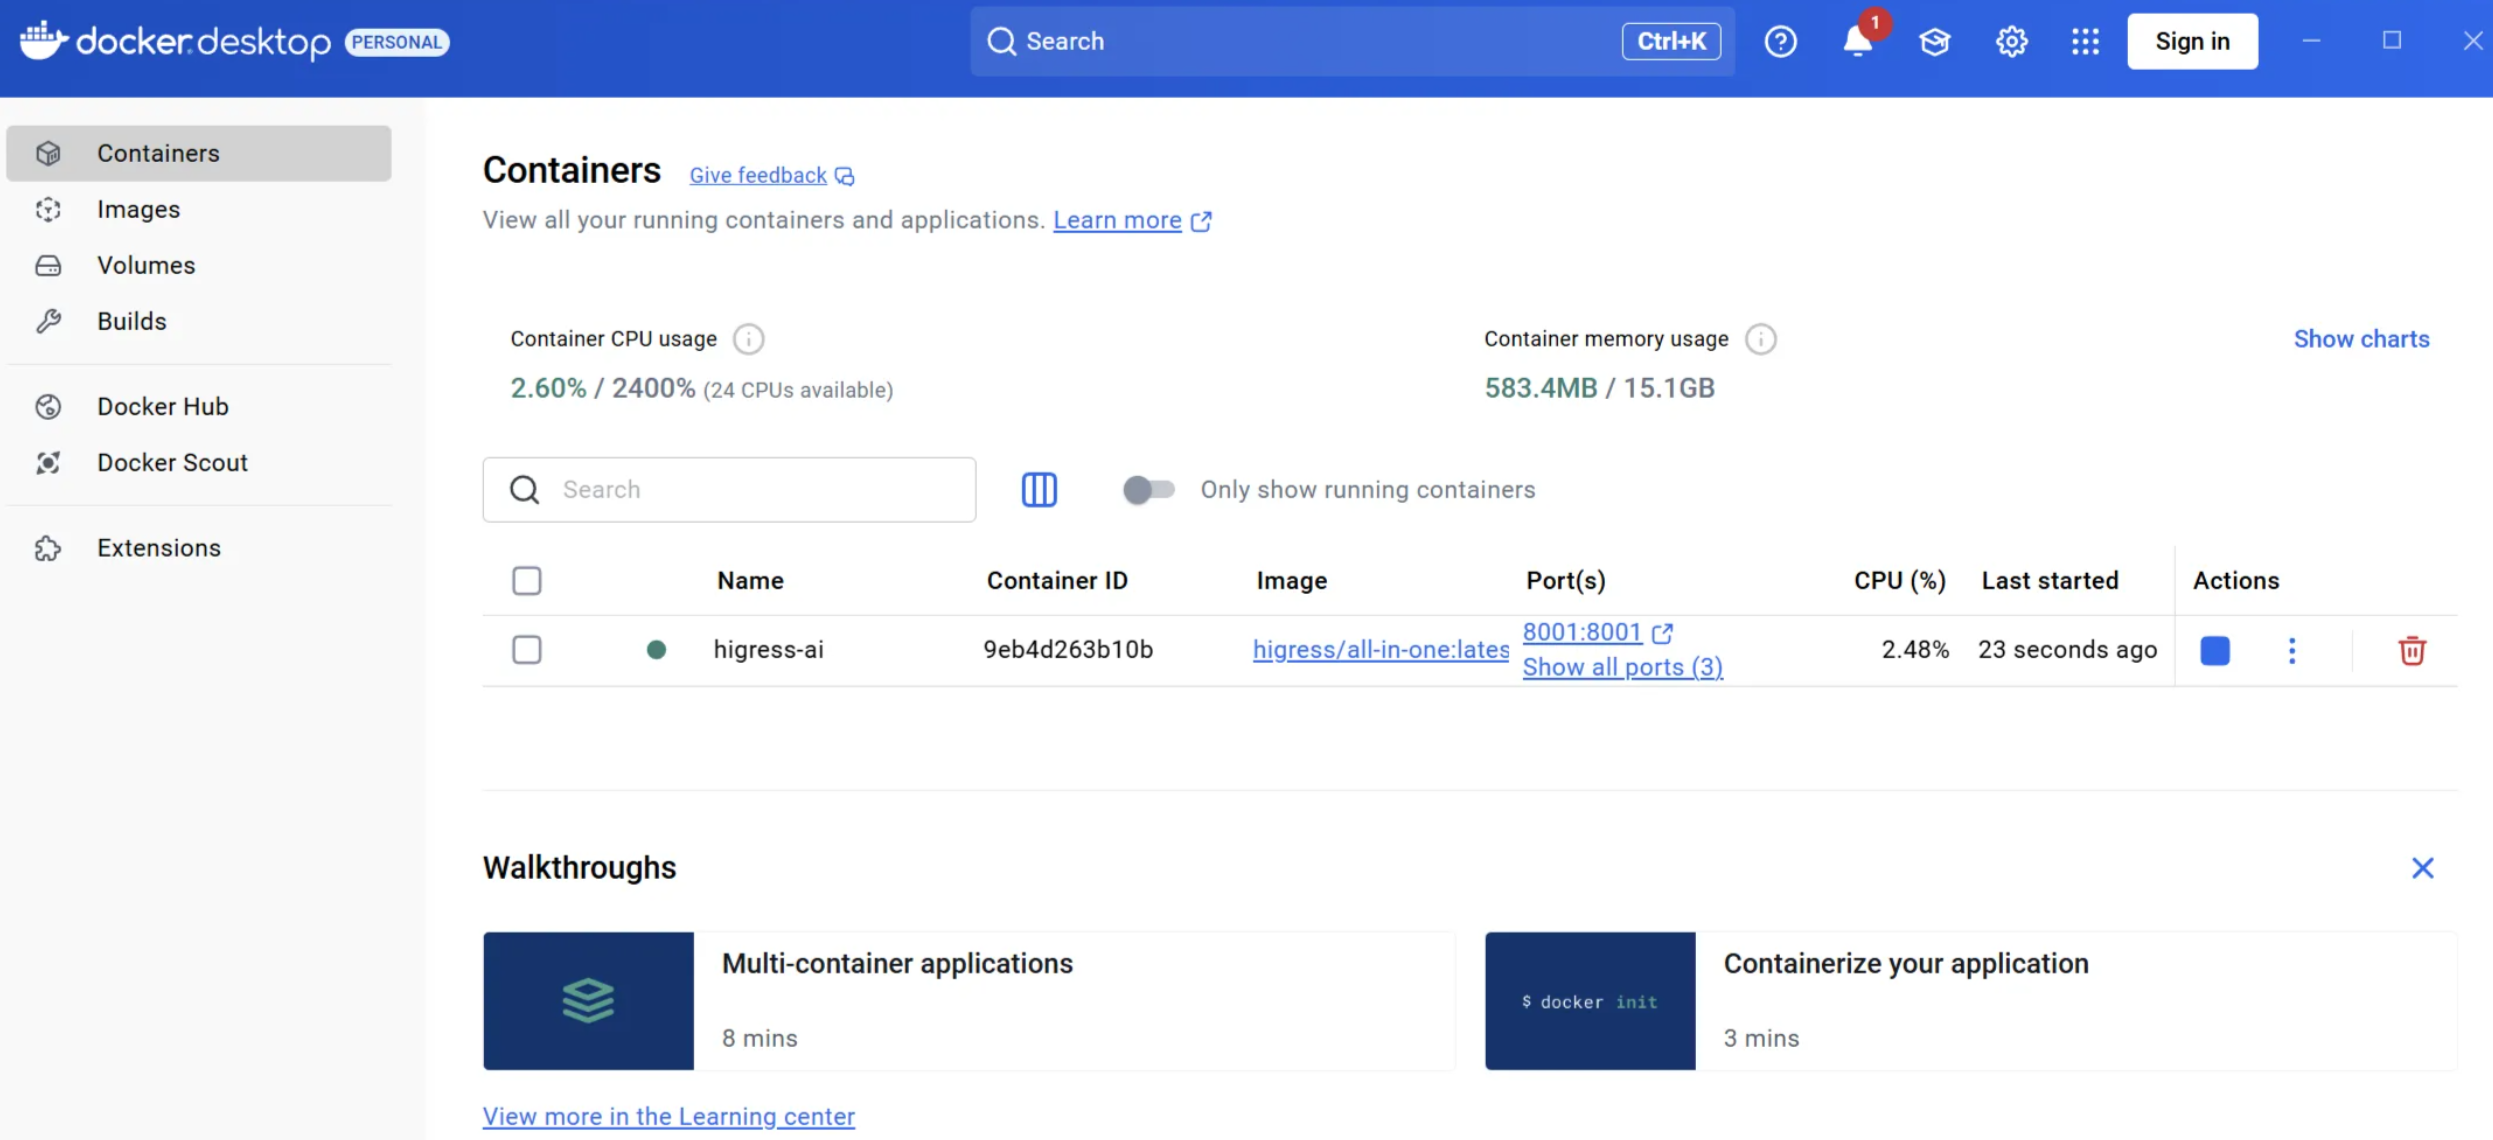Open the Learning center graduation cap icon
Image resolution: width=2493 pixels, height=1140 pixels.
(x=1934, y=41)
